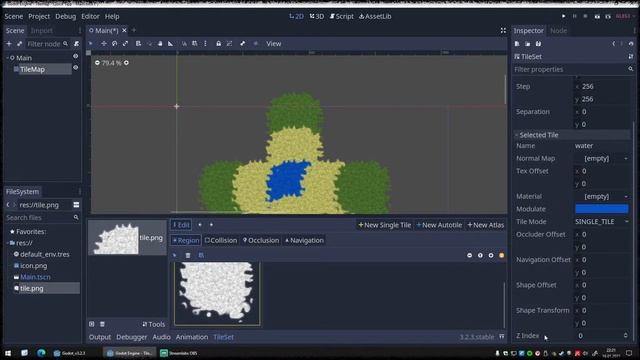640x360 pixels.
Task: Go to previous edited object in history
Action: (613, 44)
